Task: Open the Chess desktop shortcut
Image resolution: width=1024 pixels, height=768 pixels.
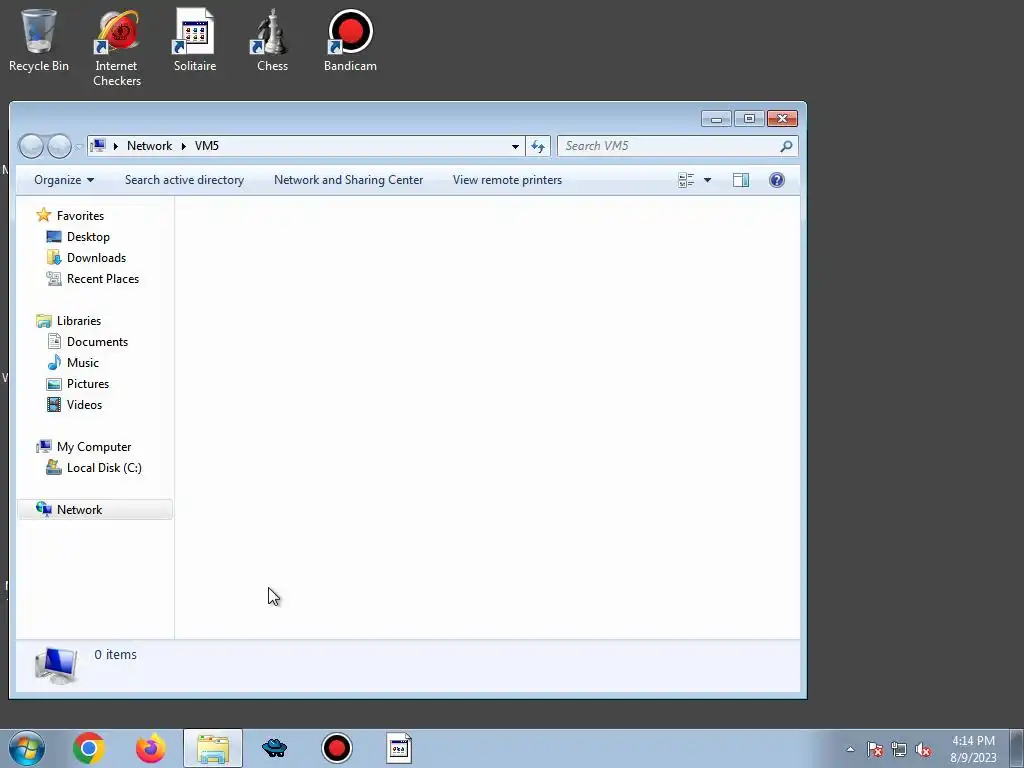Action: coord(272,40)
